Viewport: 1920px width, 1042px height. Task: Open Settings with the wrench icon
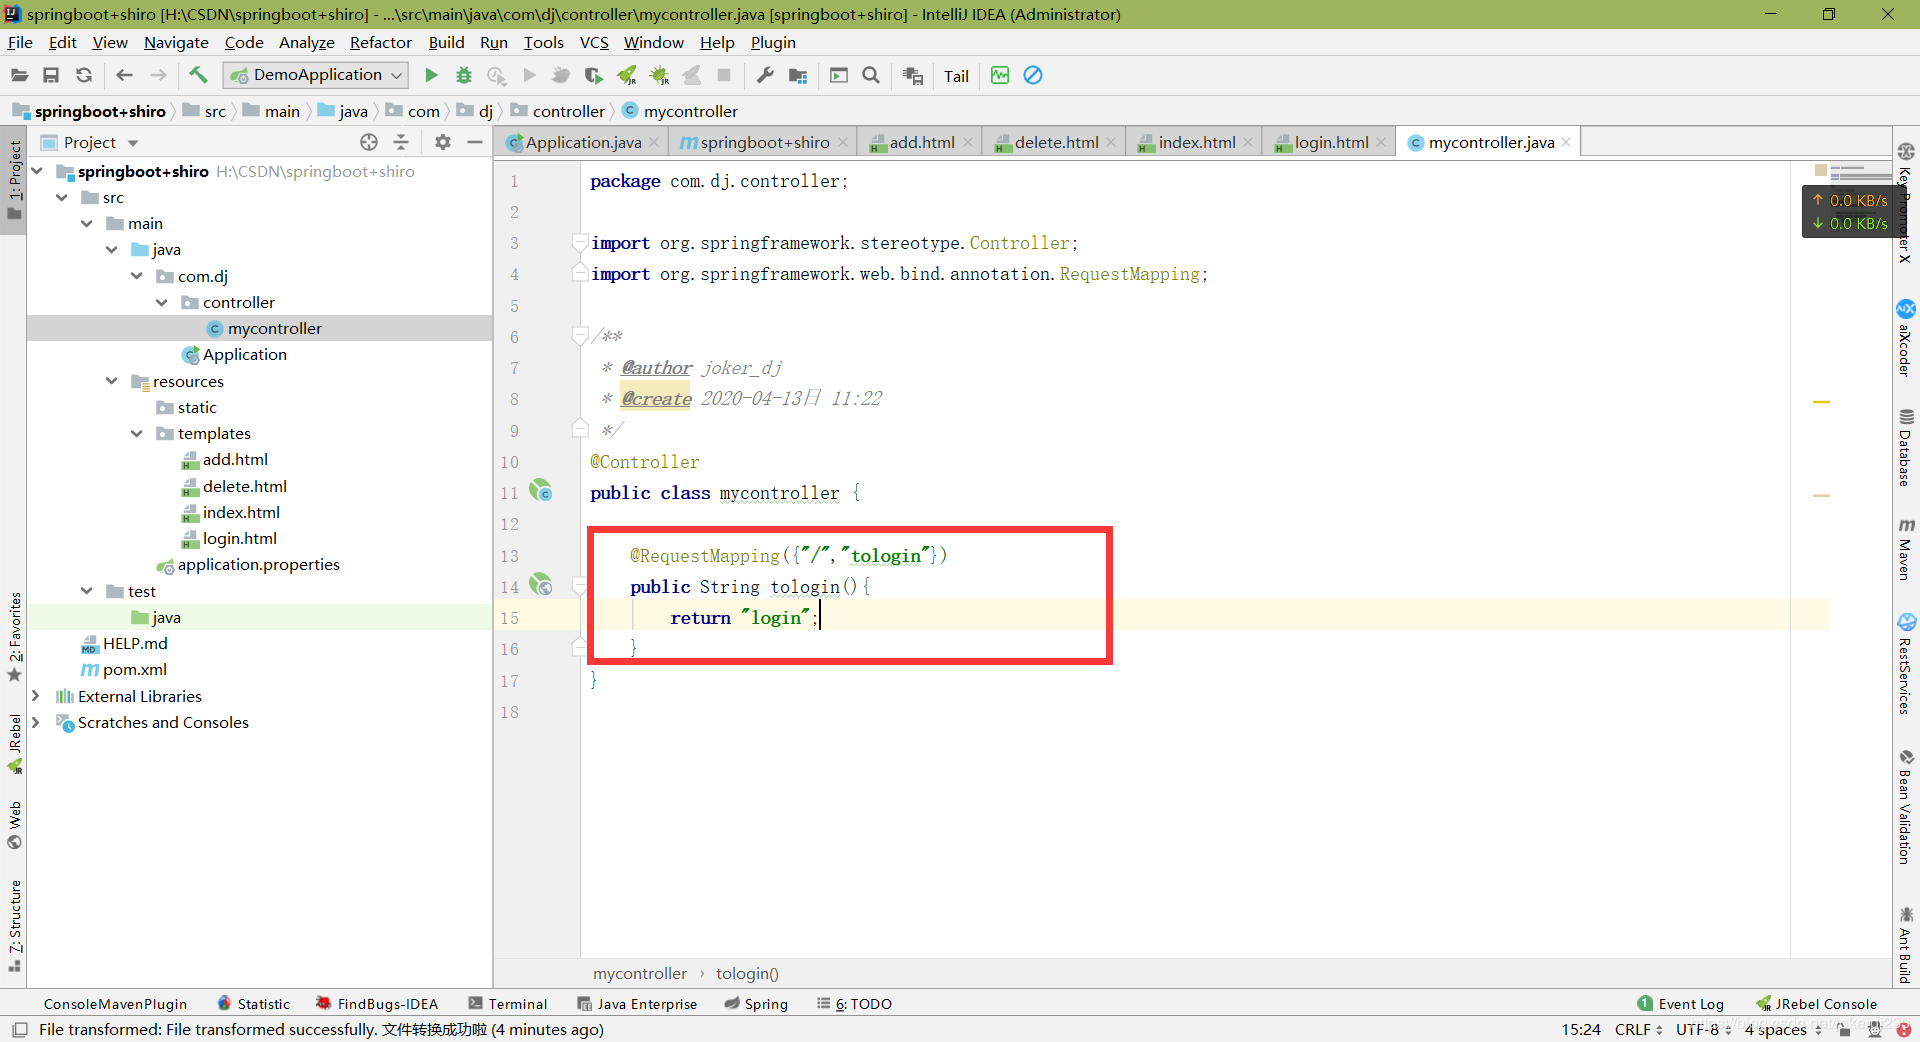tap(765, 75)
